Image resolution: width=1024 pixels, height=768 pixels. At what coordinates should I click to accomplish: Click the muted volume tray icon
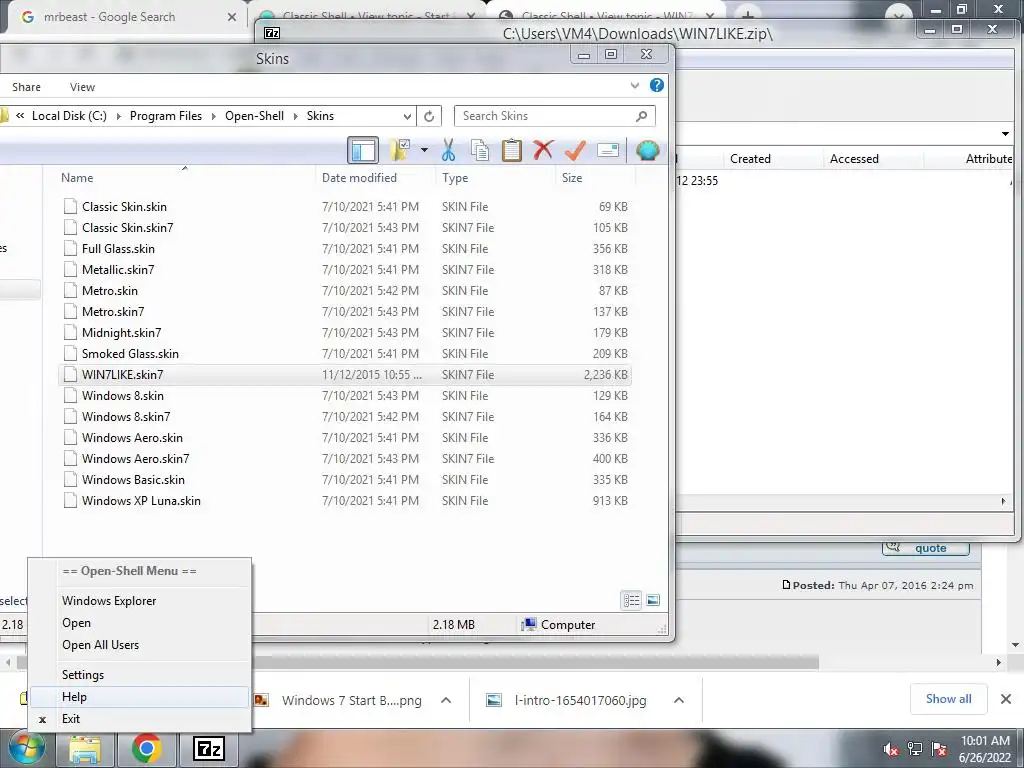(x=891, y=750)
